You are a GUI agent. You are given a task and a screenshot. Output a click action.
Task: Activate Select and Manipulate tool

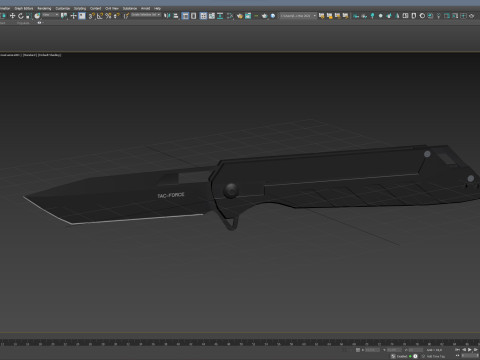[73, 16]
